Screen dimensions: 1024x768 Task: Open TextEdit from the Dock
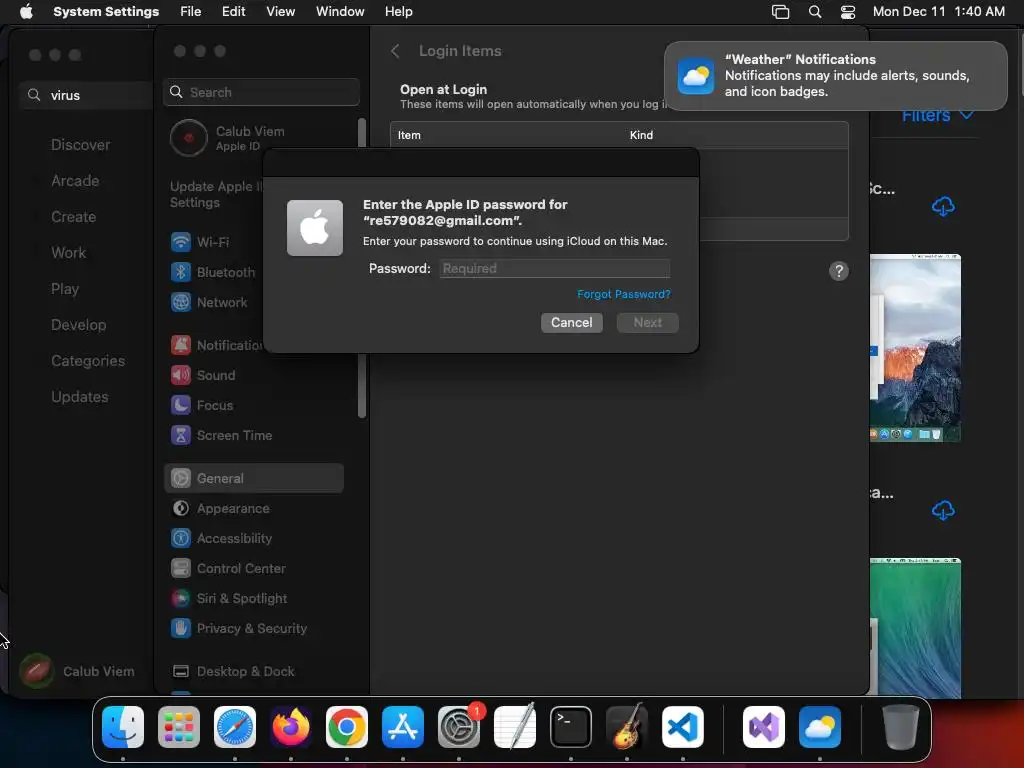[515, 727]
